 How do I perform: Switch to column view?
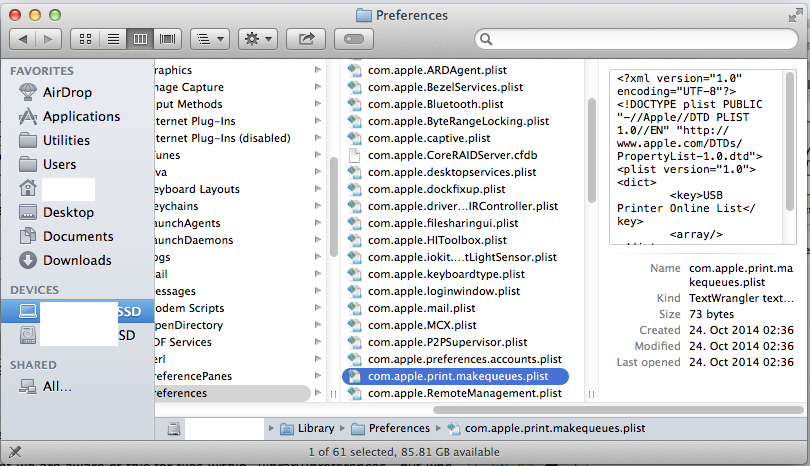[140, 39]
